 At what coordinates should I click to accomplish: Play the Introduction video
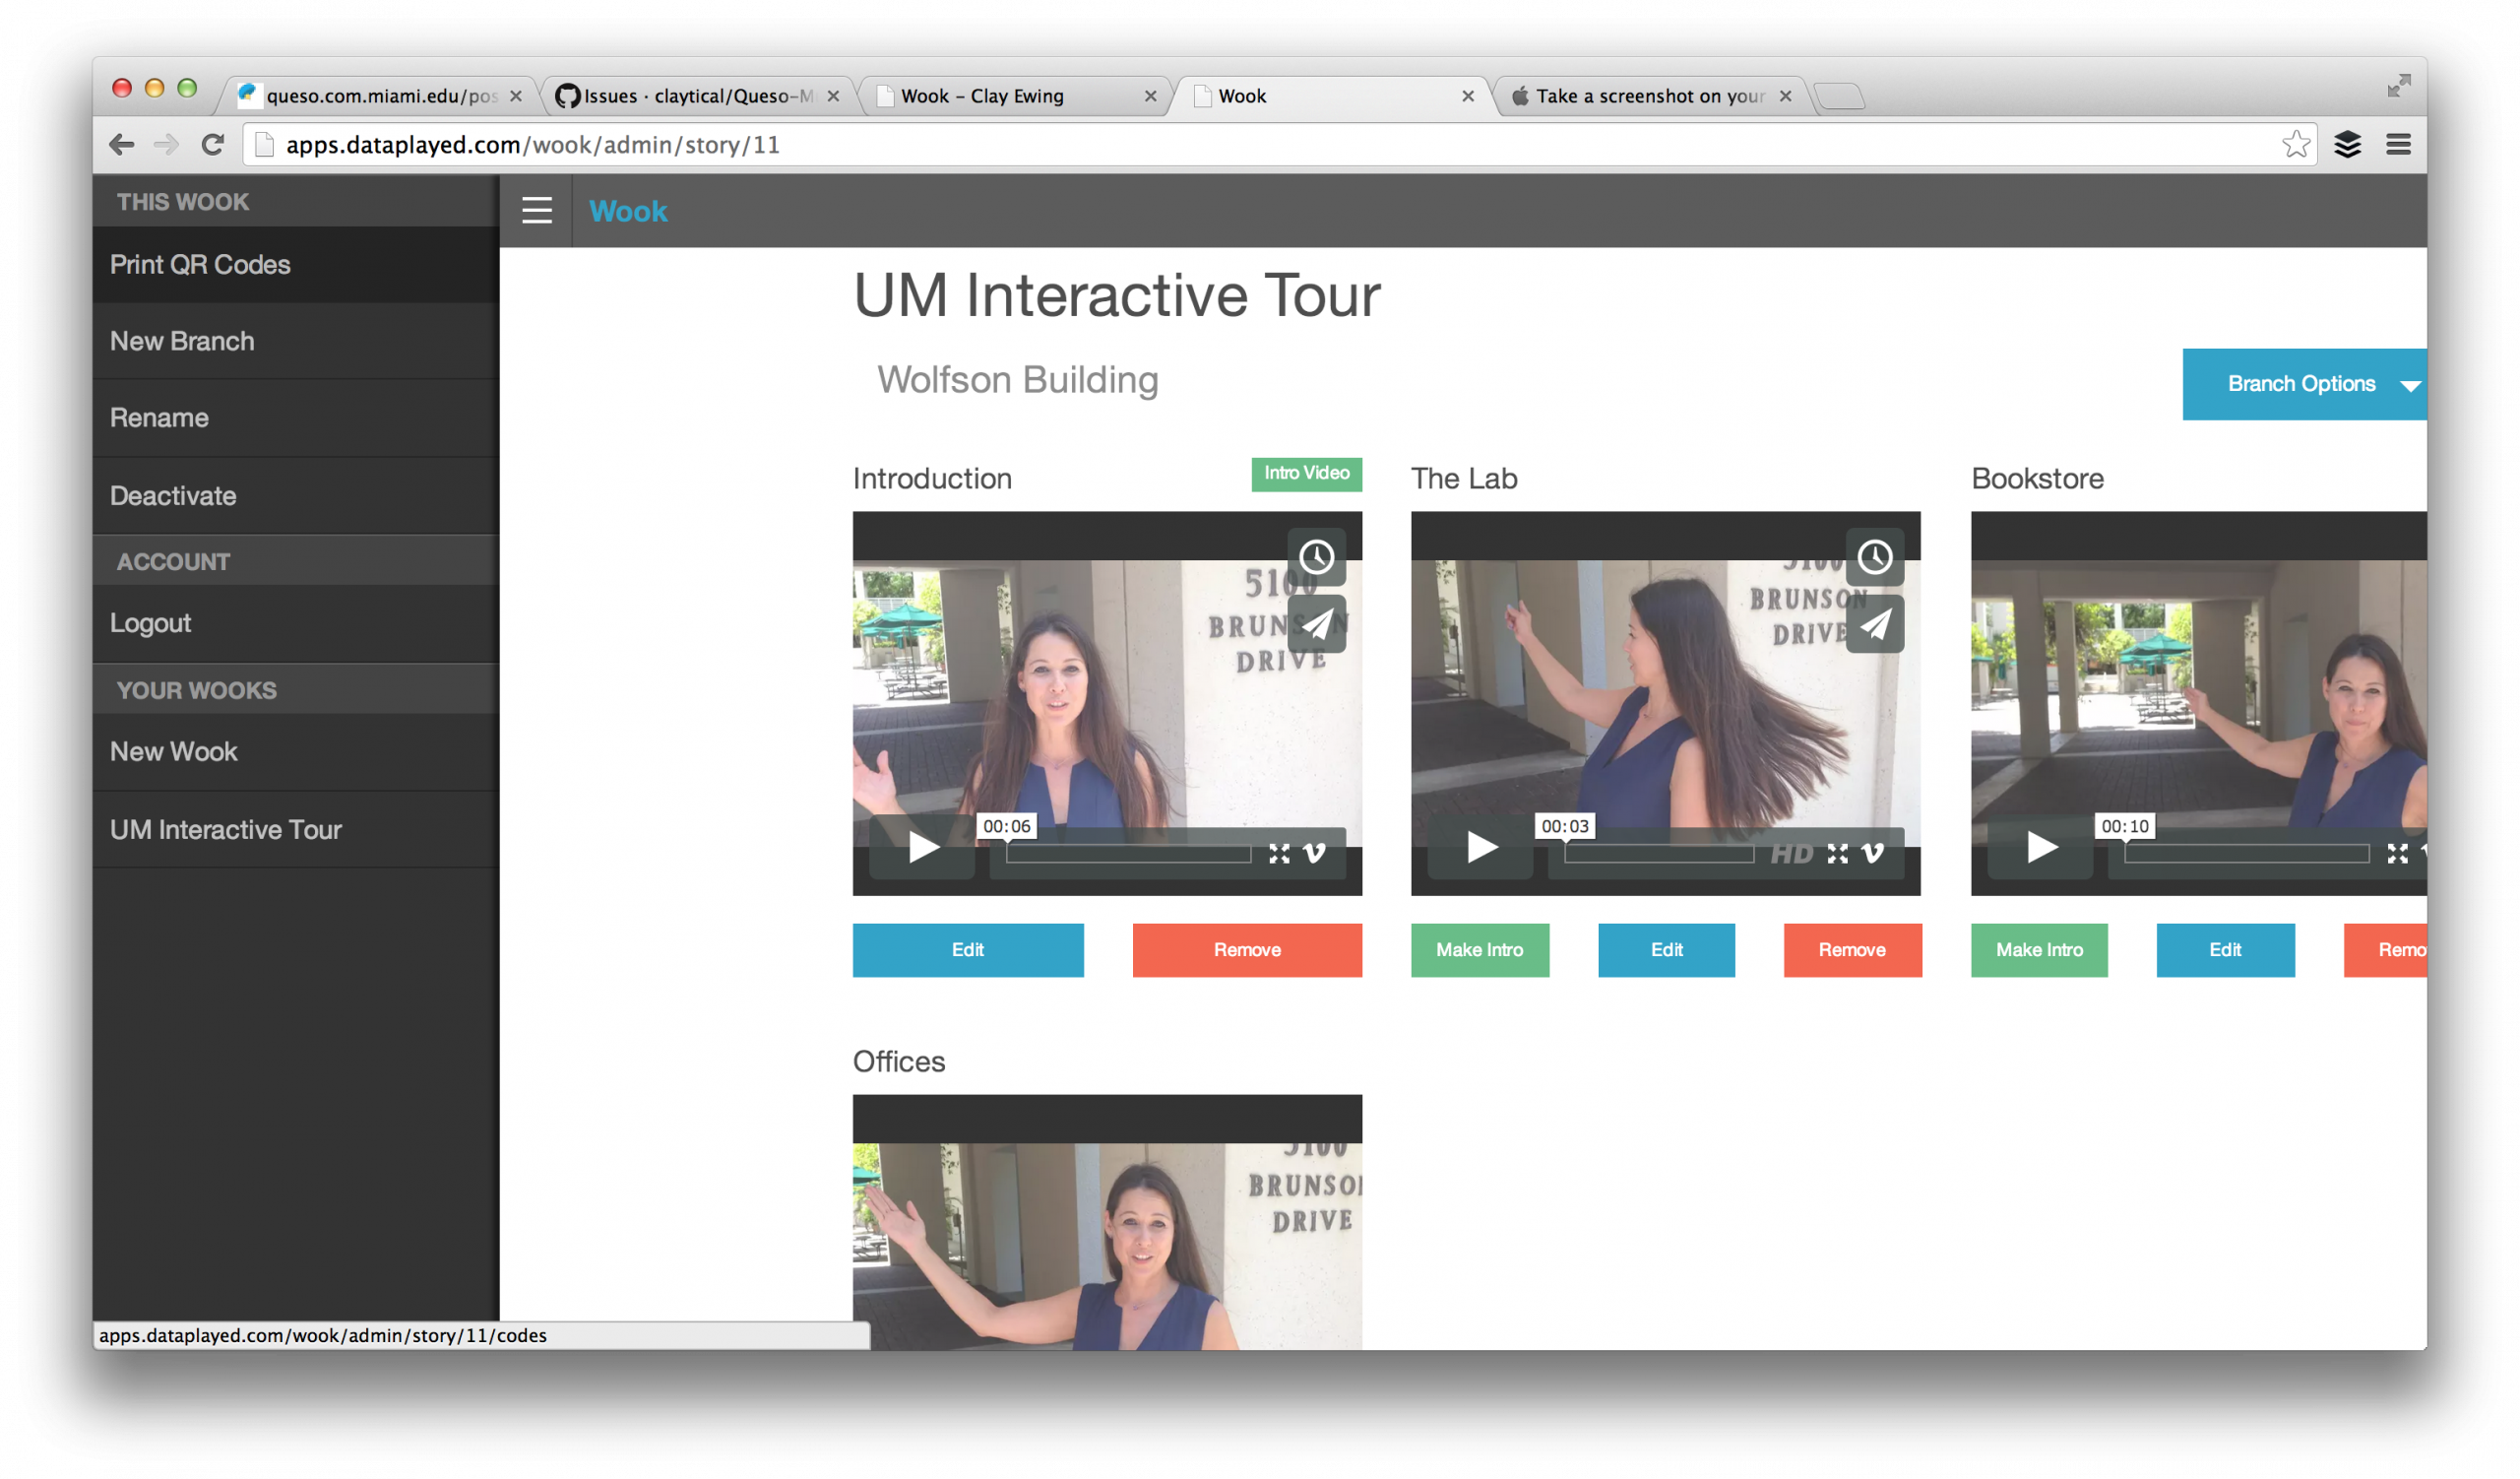coord(922,847)
